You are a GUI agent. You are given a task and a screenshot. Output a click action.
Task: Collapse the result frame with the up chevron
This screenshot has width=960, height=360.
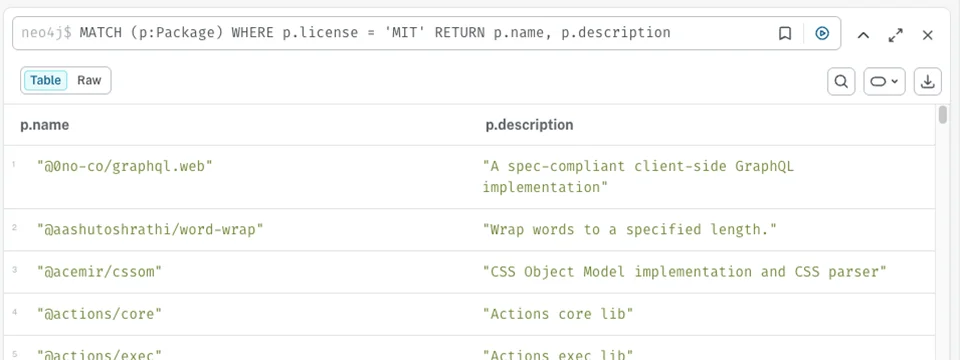863,36
